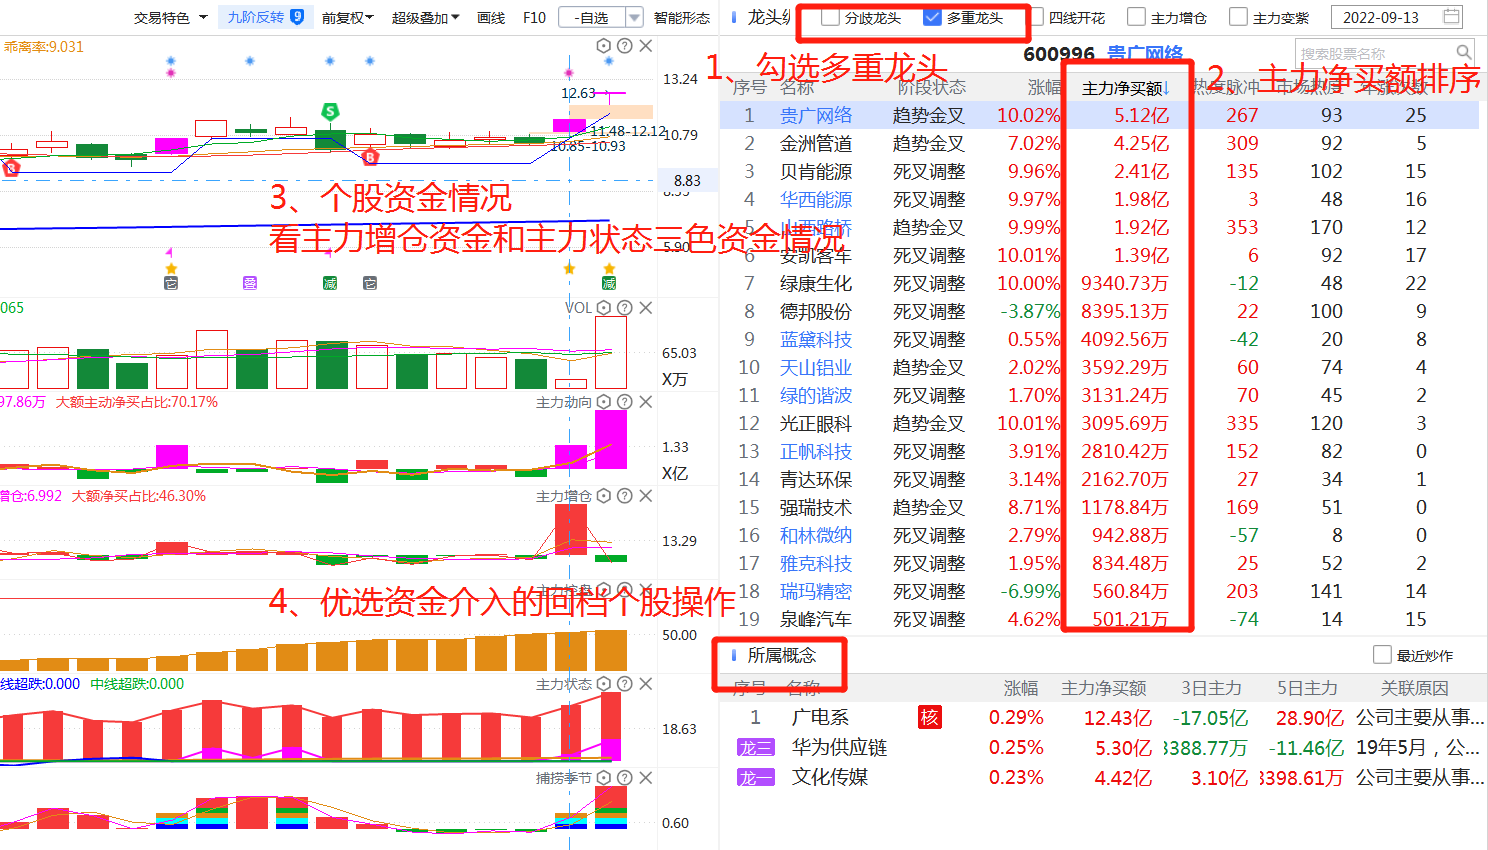
Task: Open the F10 company info
Action: pyautogui.click(x=535, y=17)
